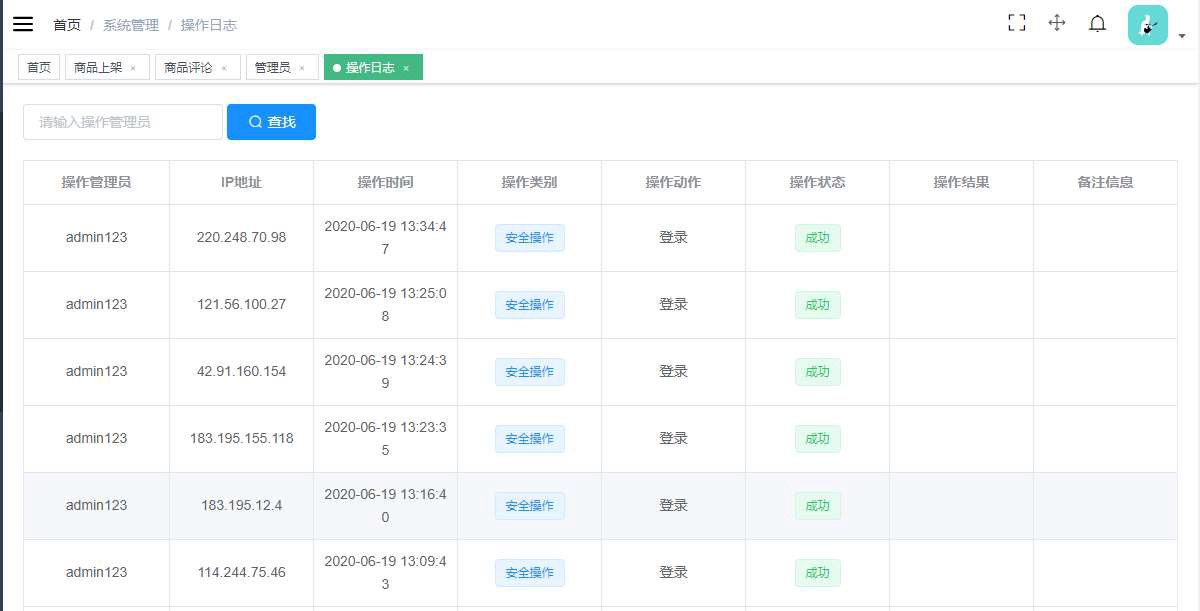This screenshot has height=611, width=1200.
Task: Close the 商品评论 tab
Action: (x=224, y=68)
